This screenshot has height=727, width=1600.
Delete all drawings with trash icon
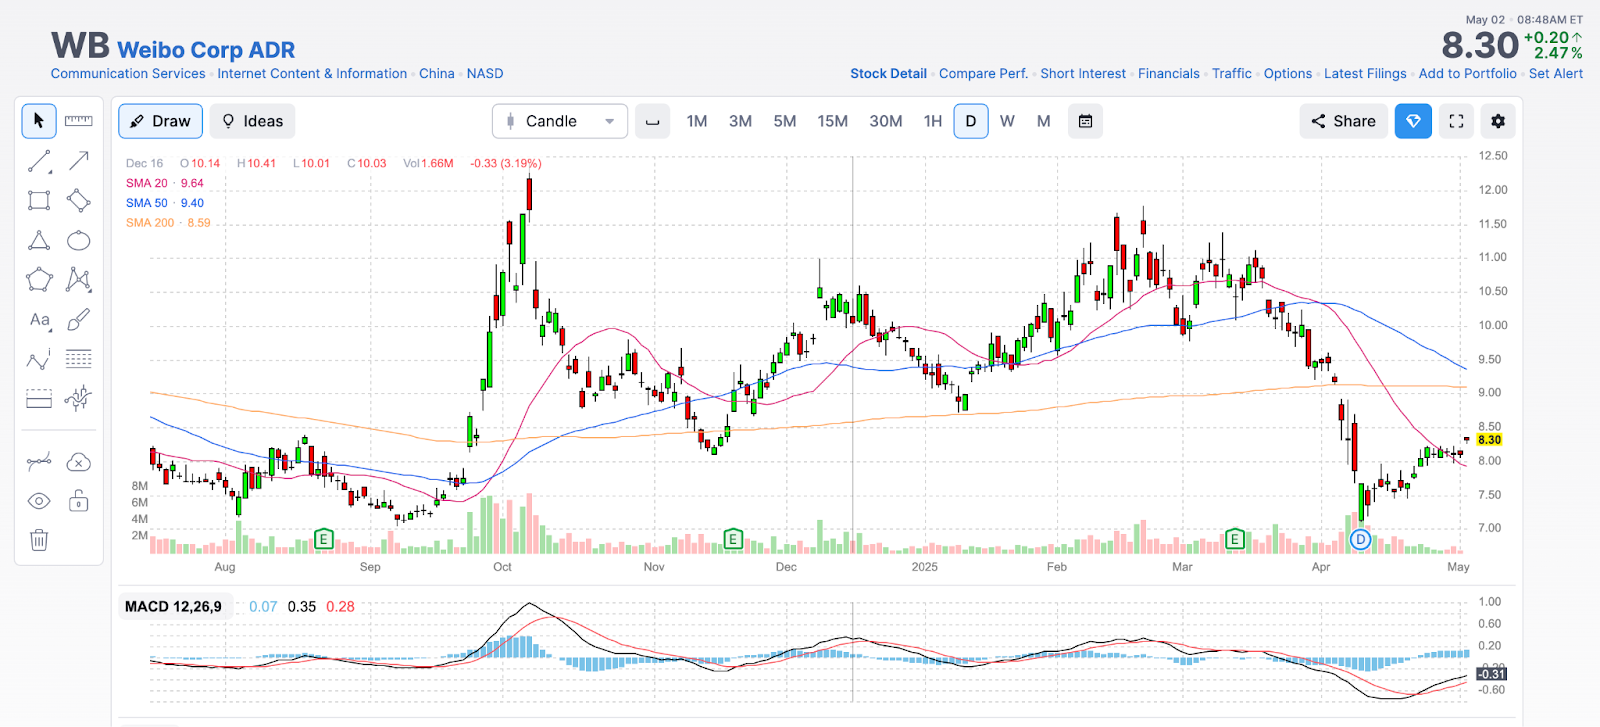coord(39,541)
